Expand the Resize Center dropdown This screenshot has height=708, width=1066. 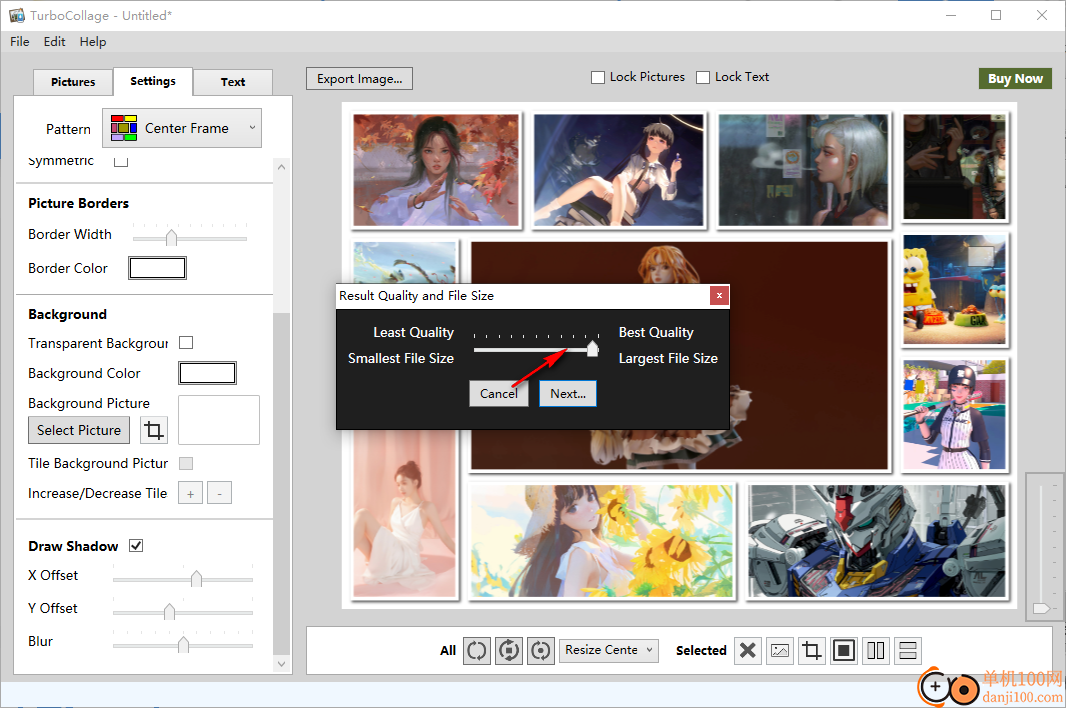pyautogui.click(x=608, y=650)
